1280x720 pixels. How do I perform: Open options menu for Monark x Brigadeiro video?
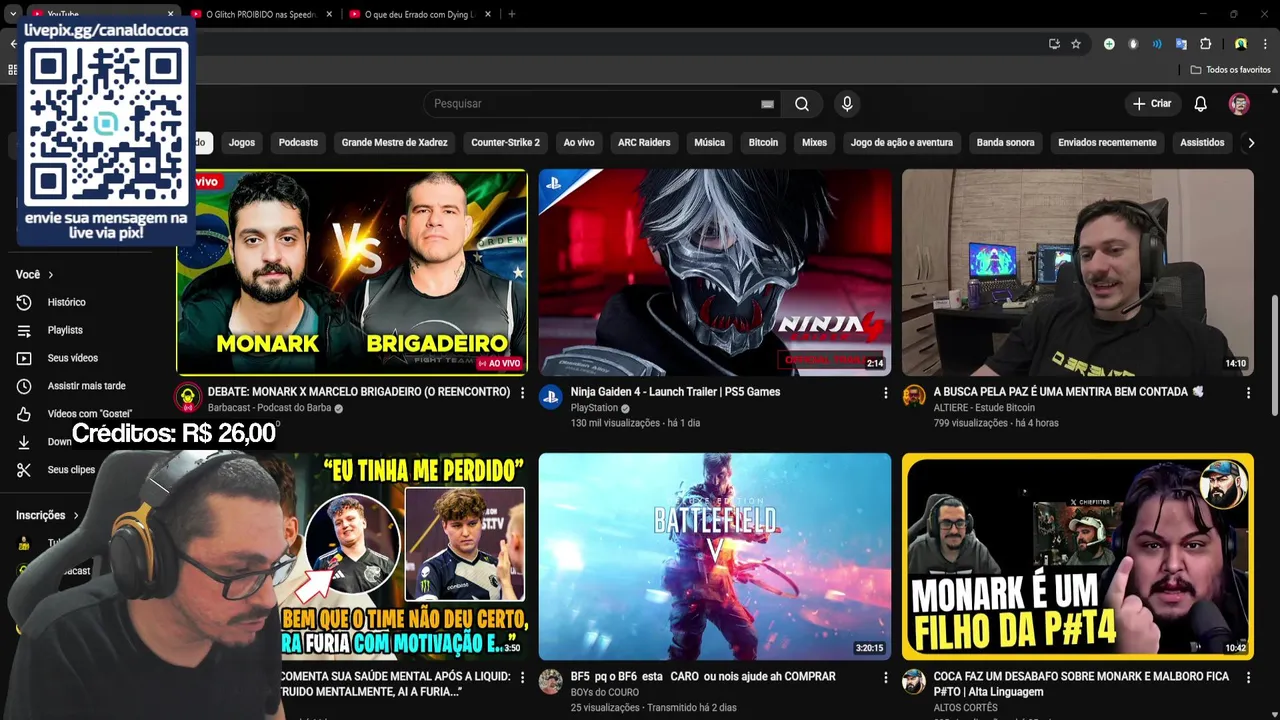pos(522,393)
